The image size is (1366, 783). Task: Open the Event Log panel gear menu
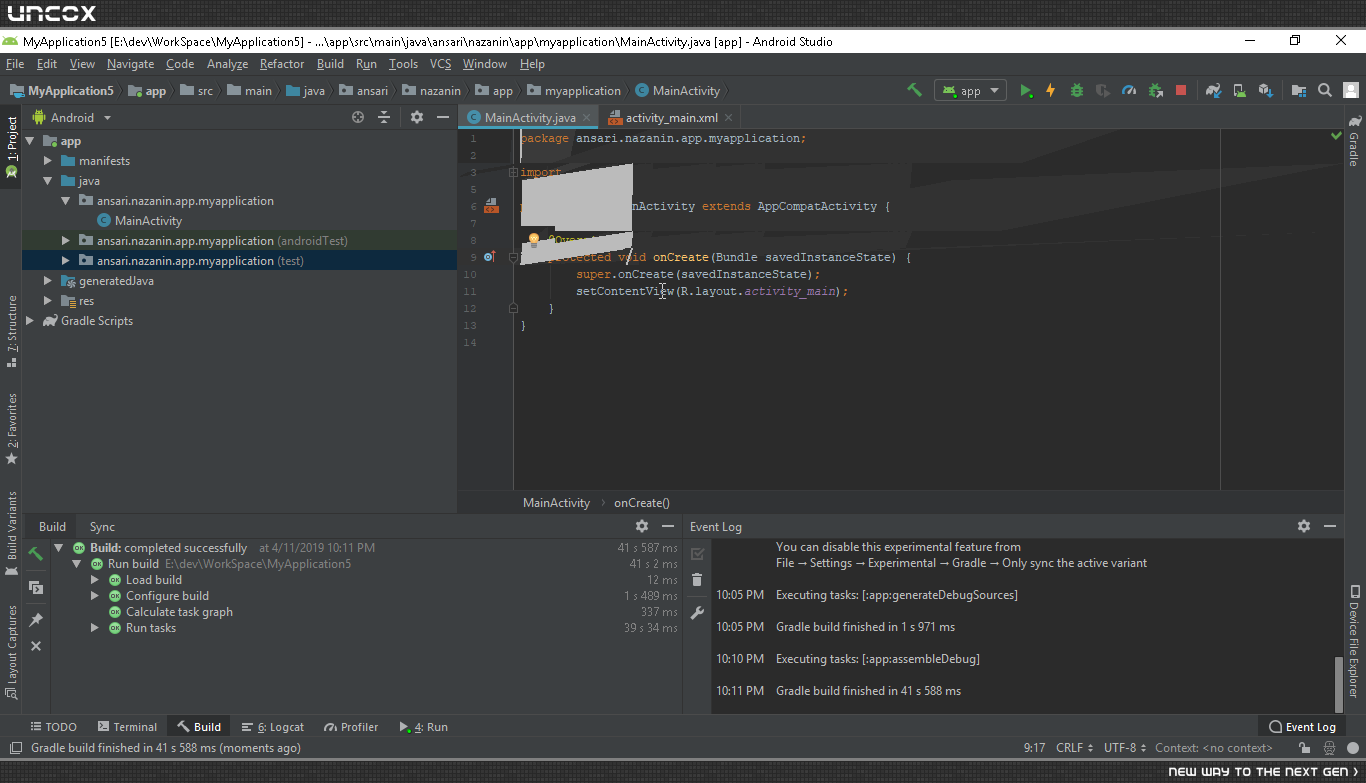pyautogui.click(x=1304, y=526)
